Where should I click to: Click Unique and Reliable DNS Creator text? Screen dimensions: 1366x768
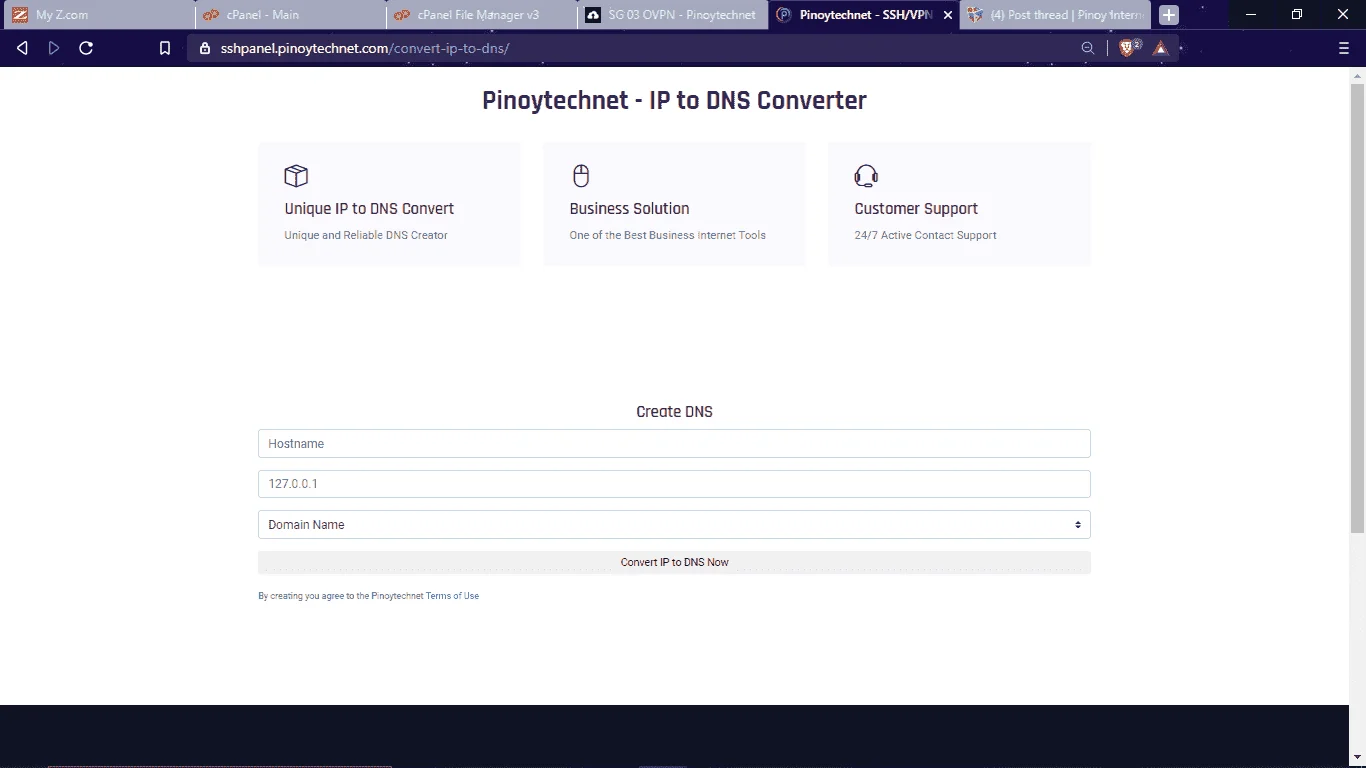(366, 236)
